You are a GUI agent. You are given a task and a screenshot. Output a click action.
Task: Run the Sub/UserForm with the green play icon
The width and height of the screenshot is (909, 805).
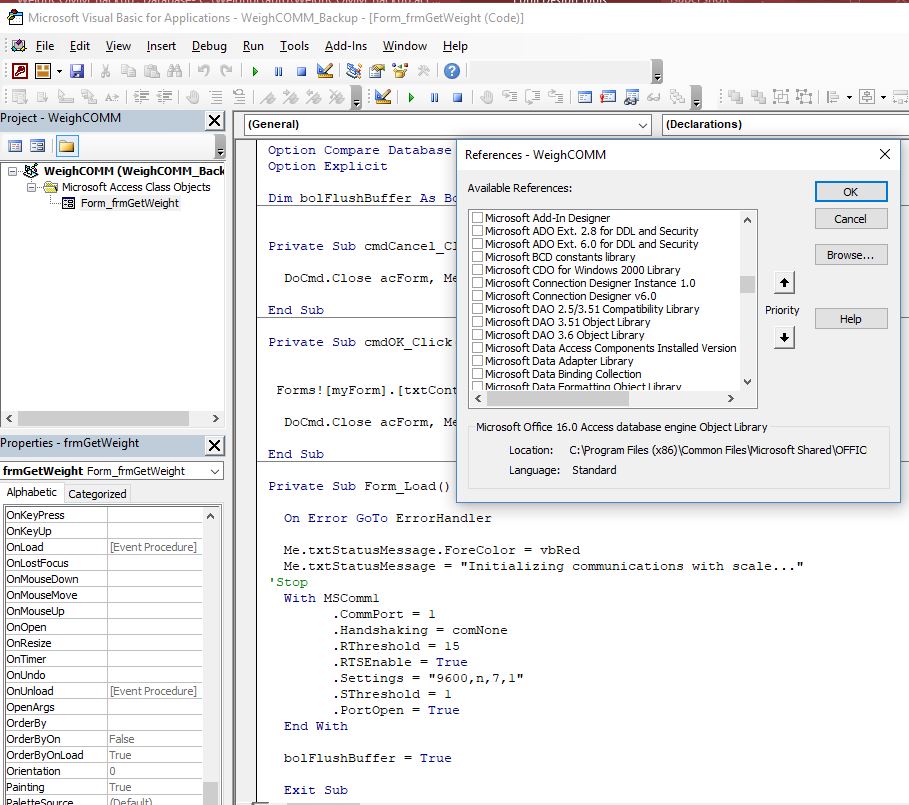tap(256, 70)
